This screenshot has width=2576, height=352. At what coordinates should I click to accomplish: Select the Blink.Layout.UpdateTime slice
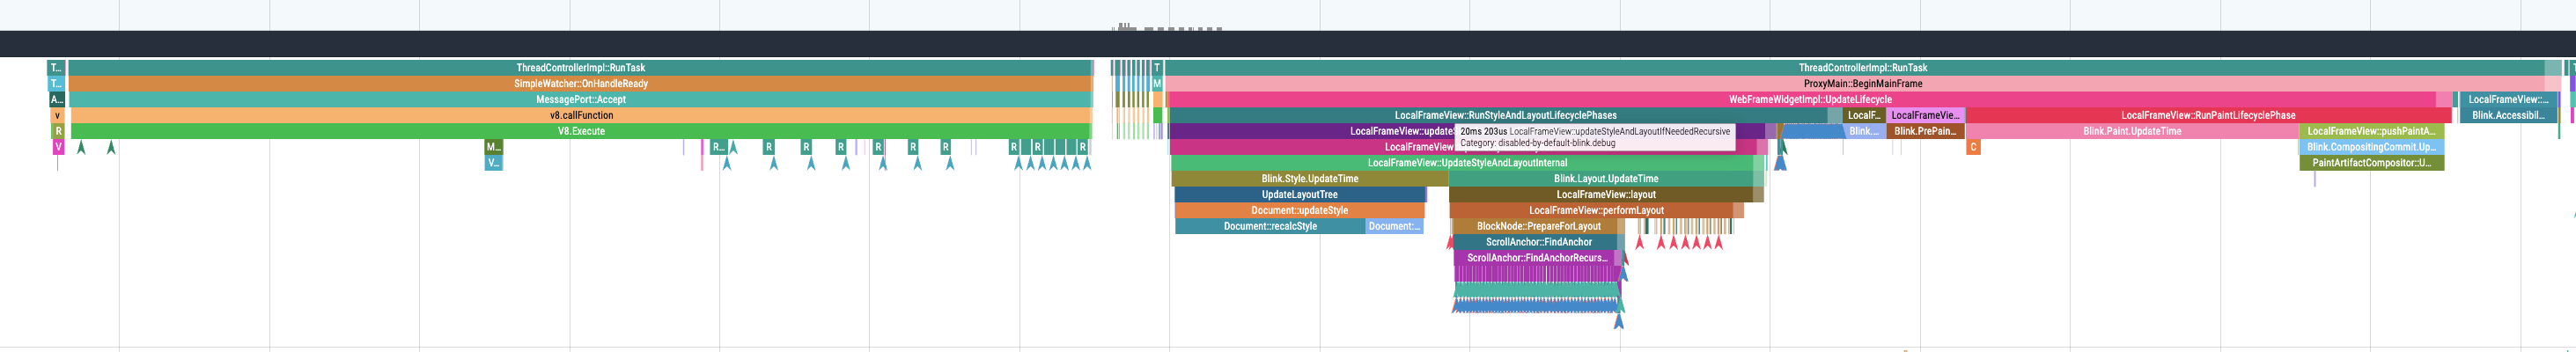(1605, 179)
